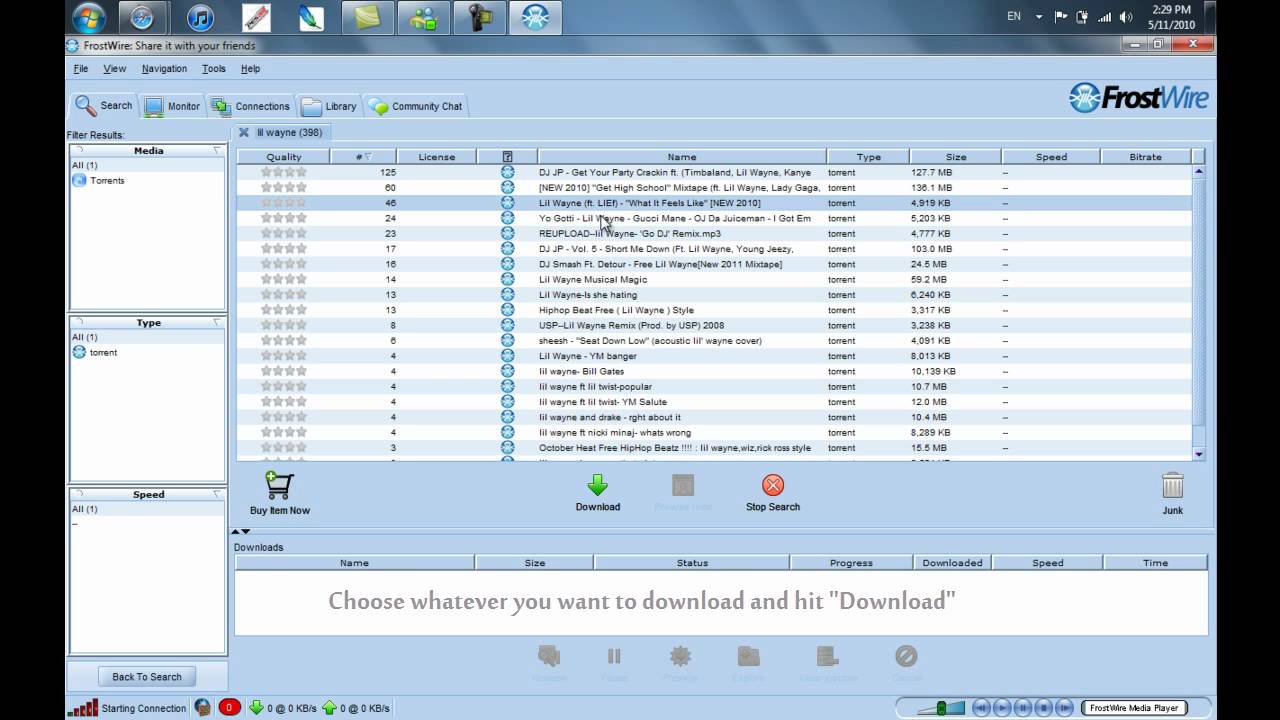Click the connection signal bars icon
Screen dimensions: 1280x720
click(x=83, y=707)
